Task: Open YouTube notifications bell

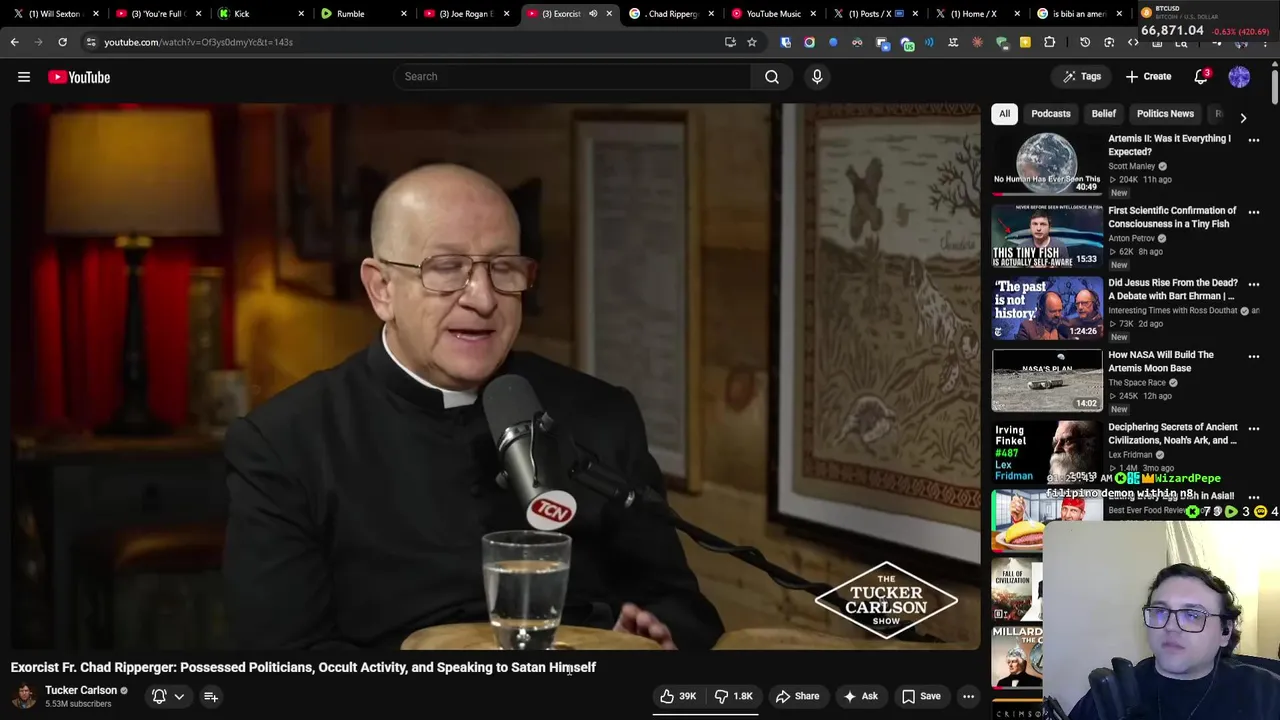Action: click(1202, 76)
